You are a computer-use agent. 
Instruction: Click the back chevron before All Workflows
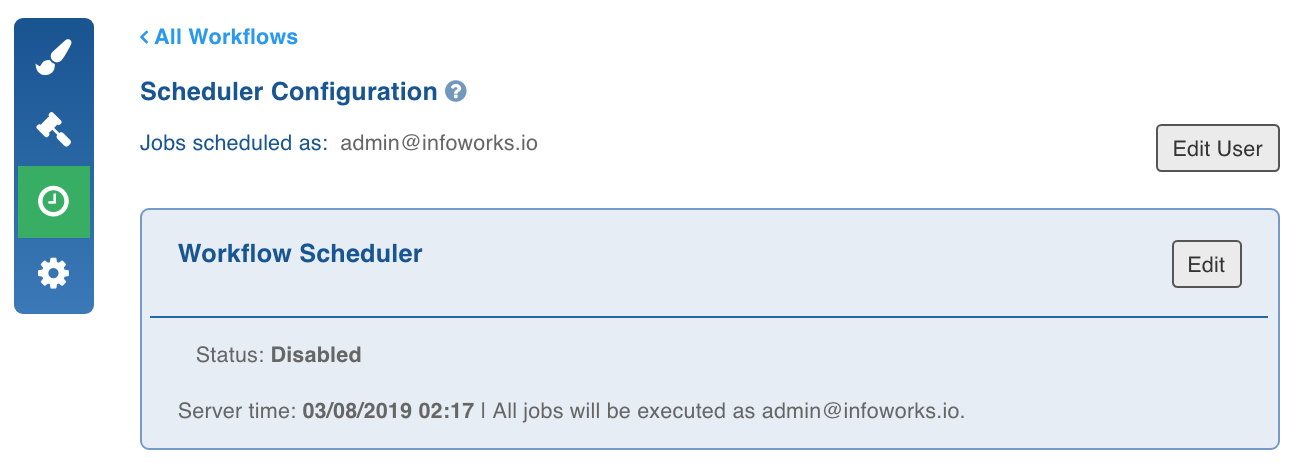point(145,37)
